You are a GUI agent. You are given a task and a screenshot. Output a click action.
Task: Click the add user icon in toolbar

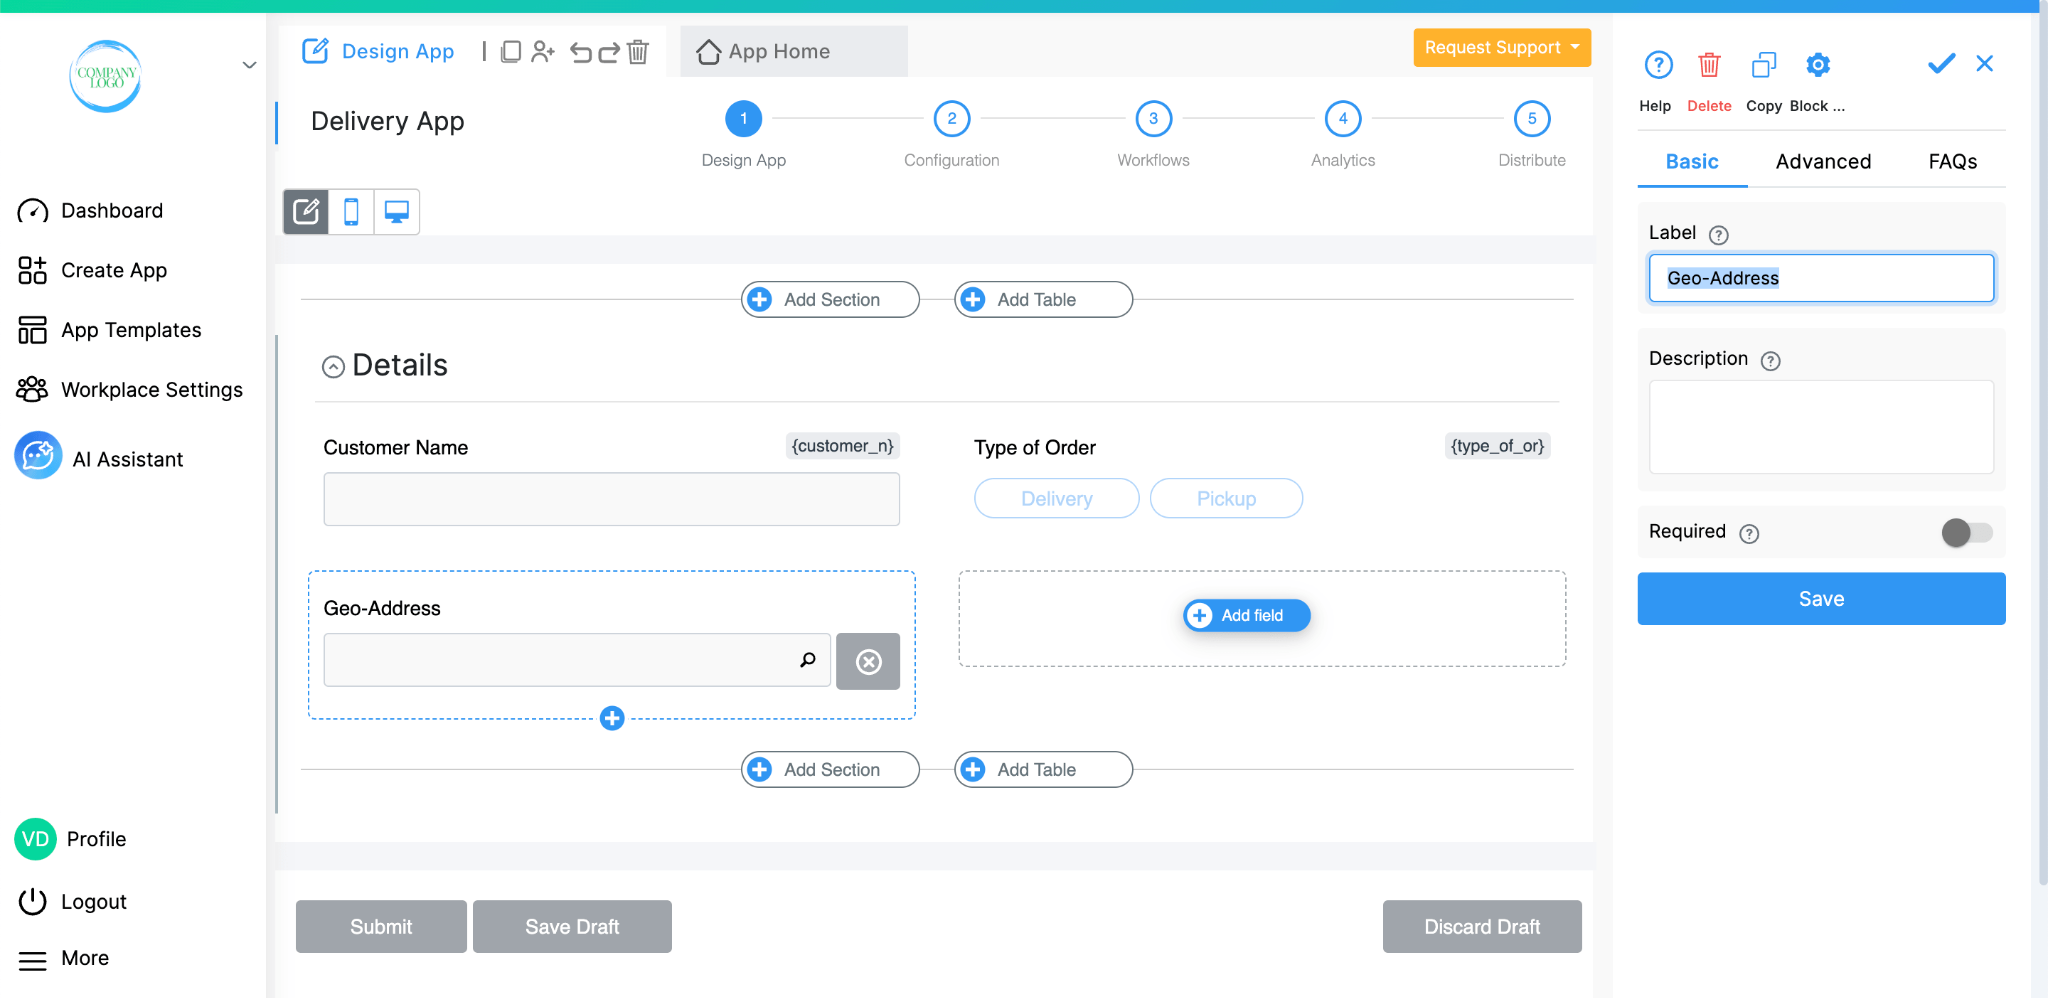[x=543, y=51]
